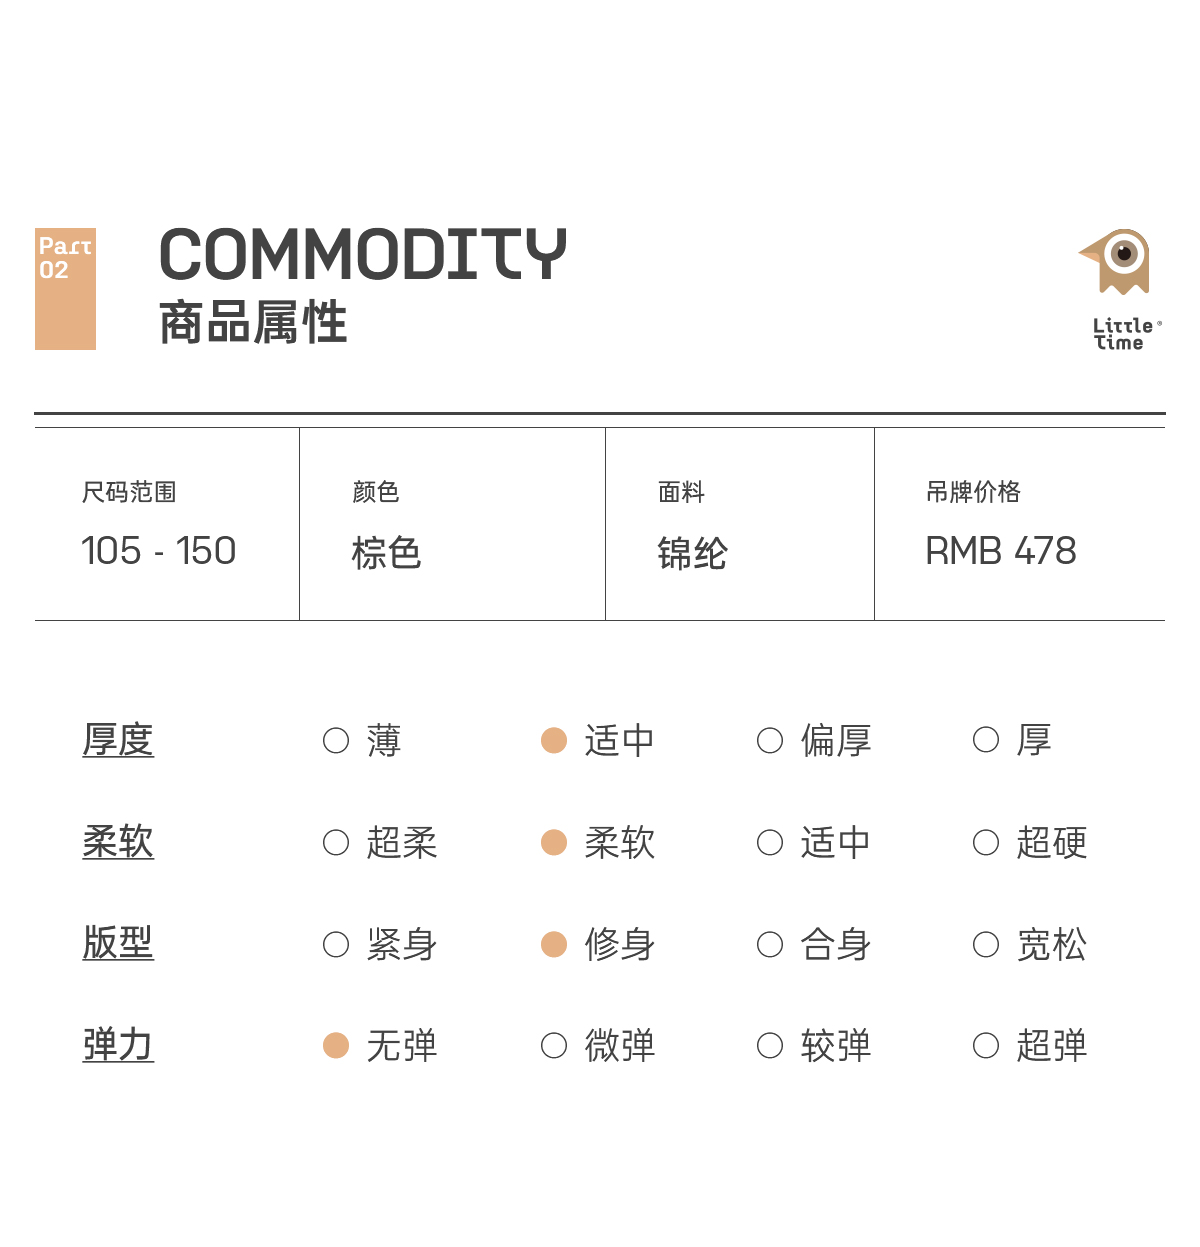Viewport: 1200px width, 1247px height.
Task: Pick the 宽松 fit option
Action: (986, 945)
